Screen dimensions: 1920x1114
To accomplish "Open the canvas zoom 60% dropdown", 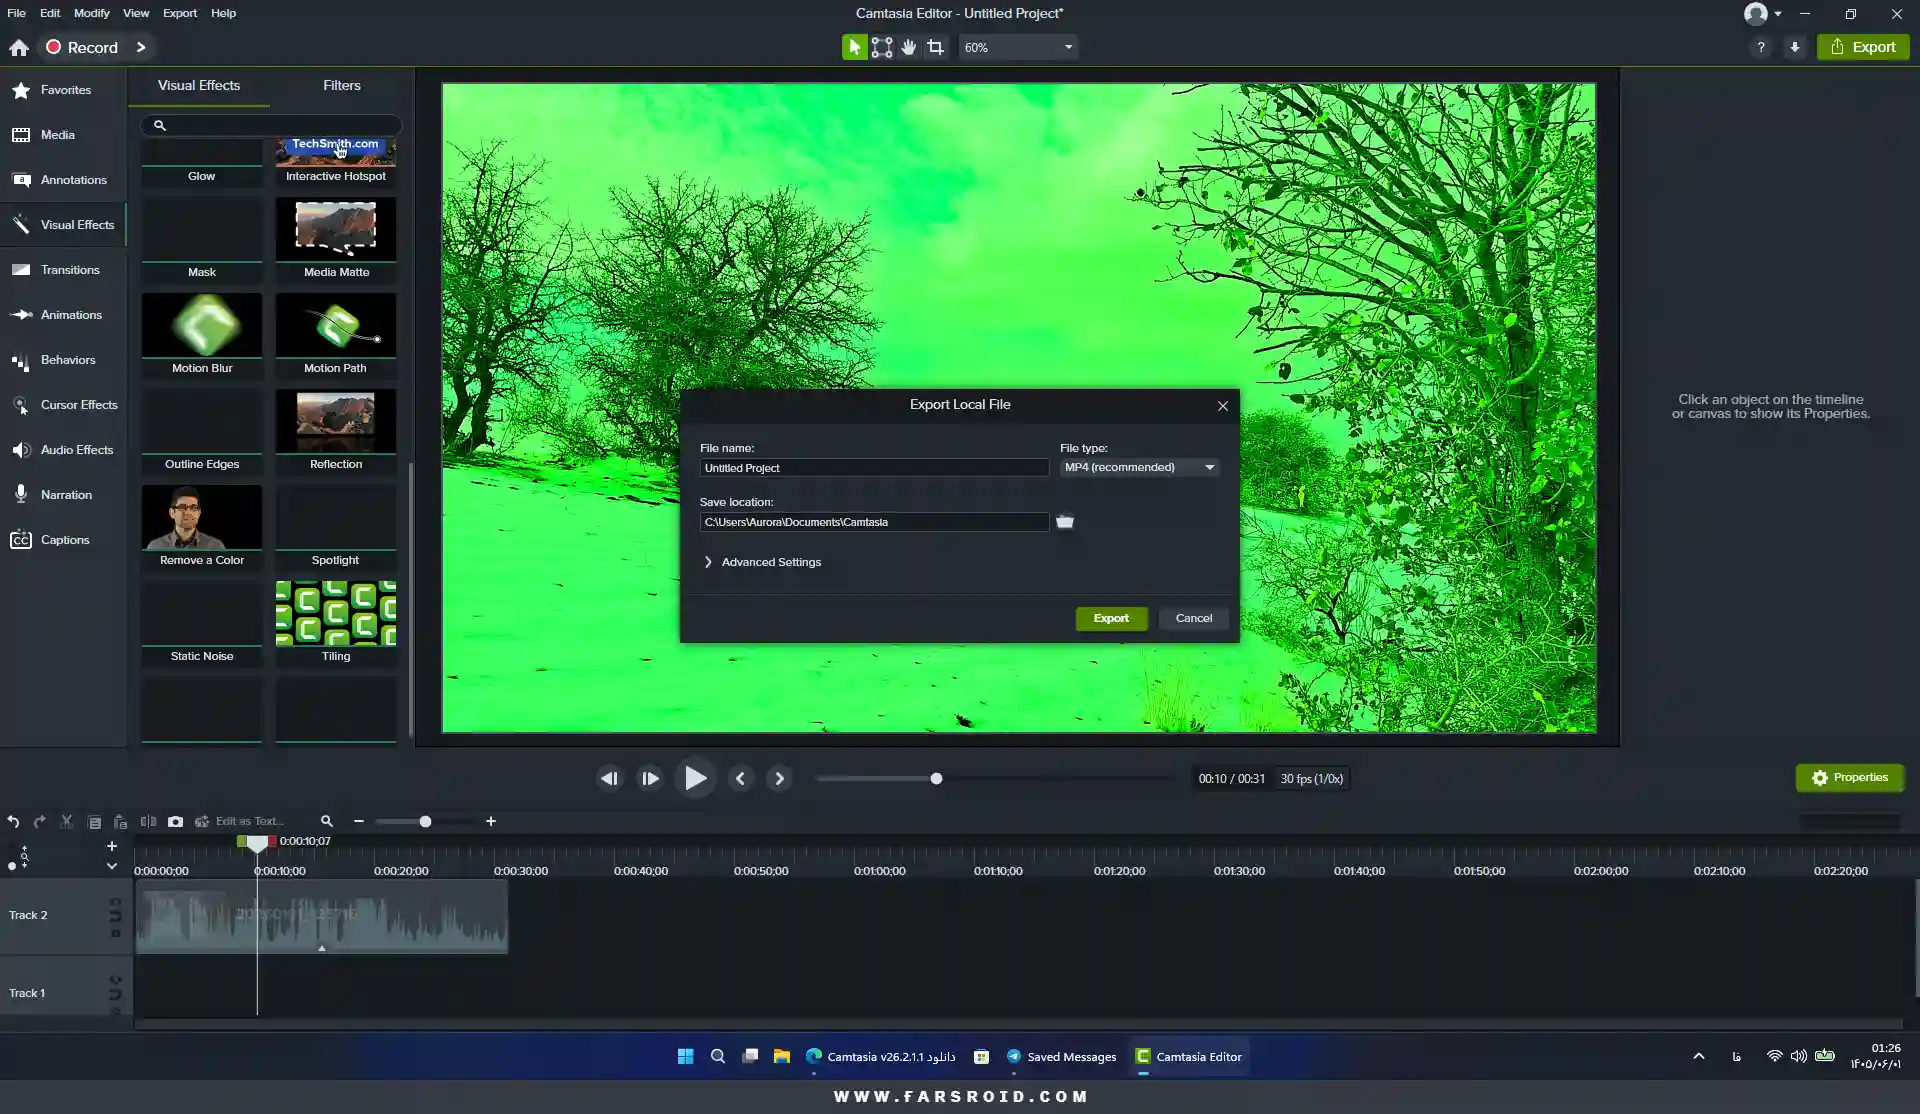I will tap(1018, 47).
